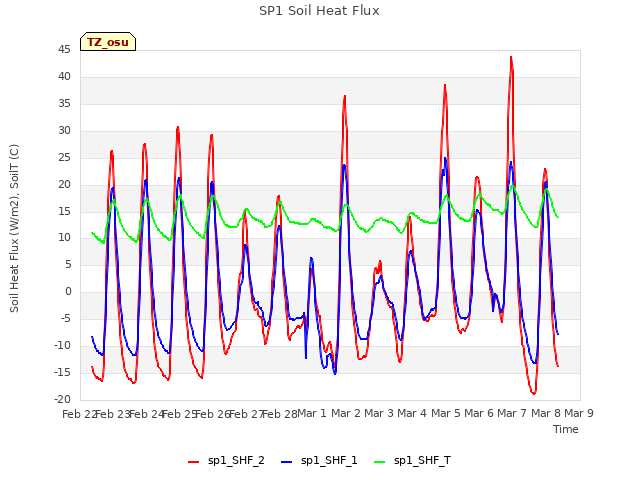Click the 45 y-axis tick label
Viewport: 640px width, 480px height.
point(64,50)
